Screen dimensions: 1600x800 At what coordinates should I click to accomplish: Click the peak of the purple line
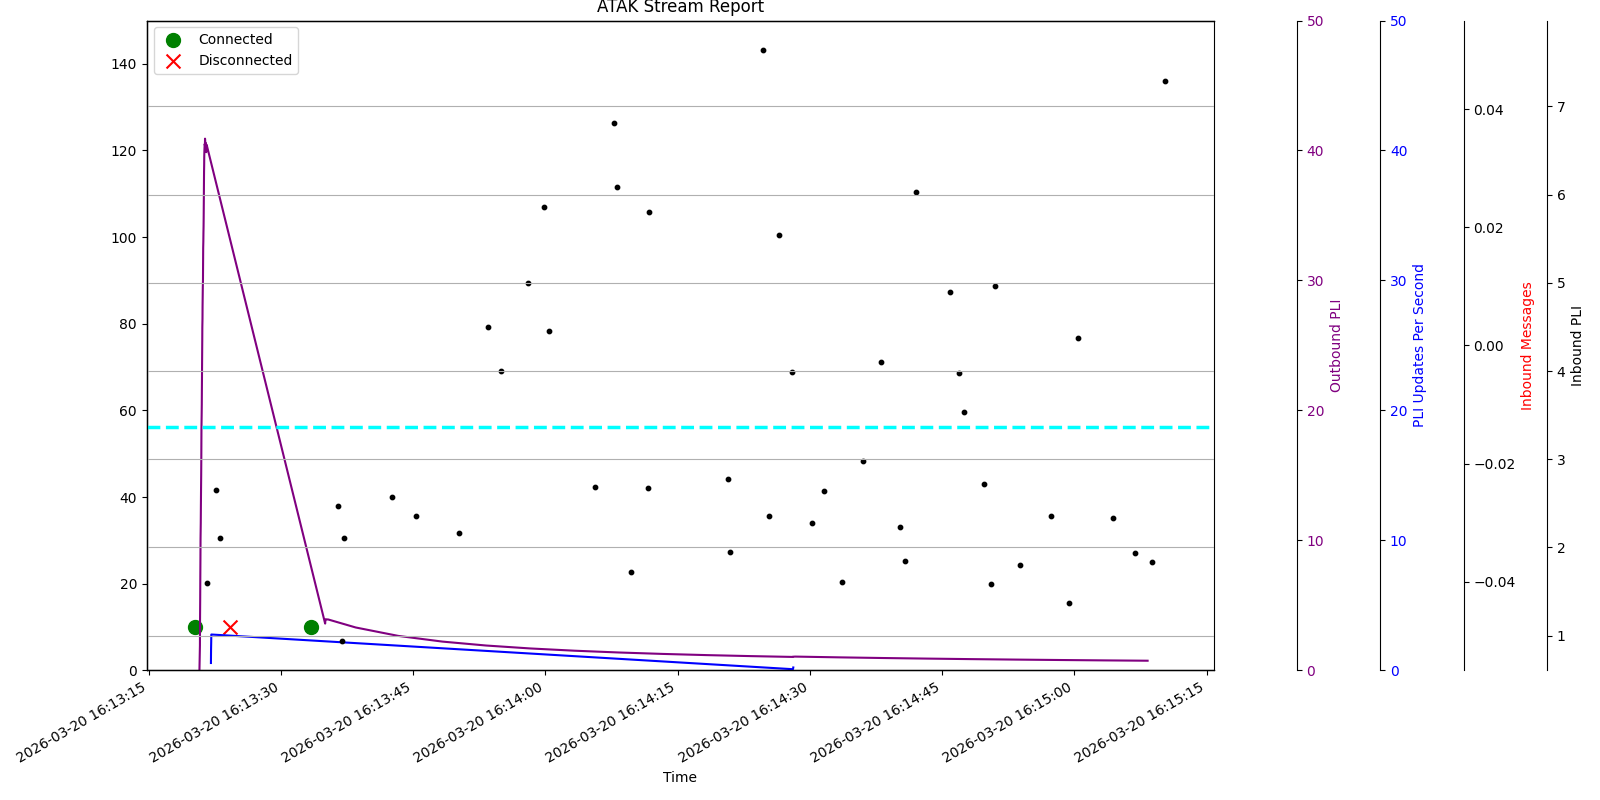[x=205, y=140]
